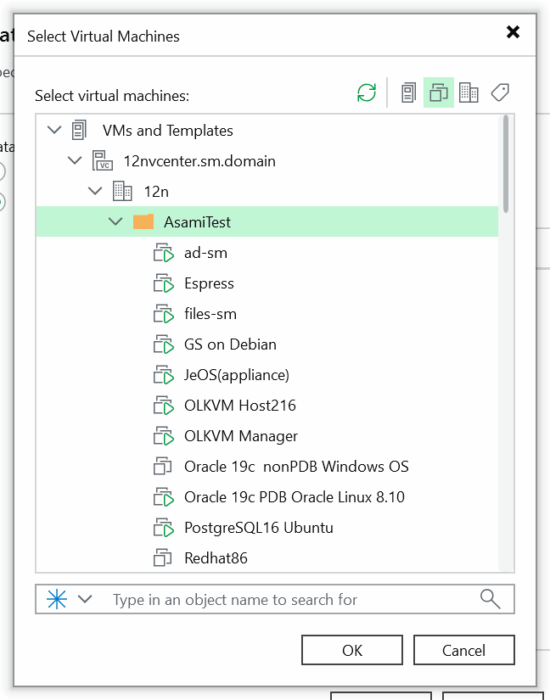
Task: Switch to Hosts and Clusters view icon
Action: (408, 93)
